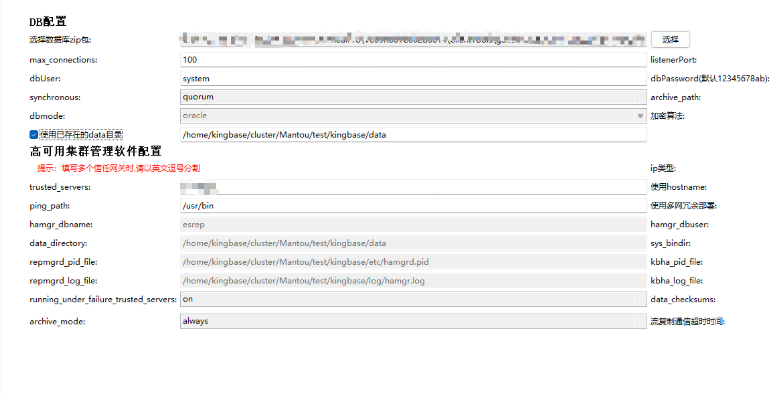Click the running_under_failure_trusted_servers field
Image resolution: width=769 pixels, height=395 pixels.
pos(413,299)
